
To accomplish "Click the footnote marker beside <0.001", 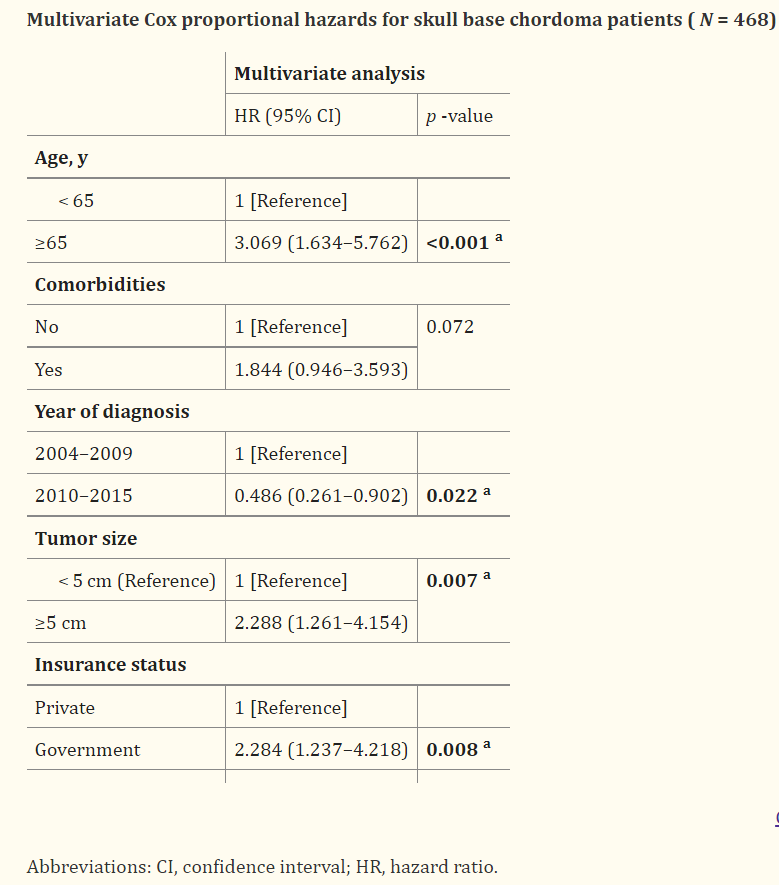I will tap(498, 240).
